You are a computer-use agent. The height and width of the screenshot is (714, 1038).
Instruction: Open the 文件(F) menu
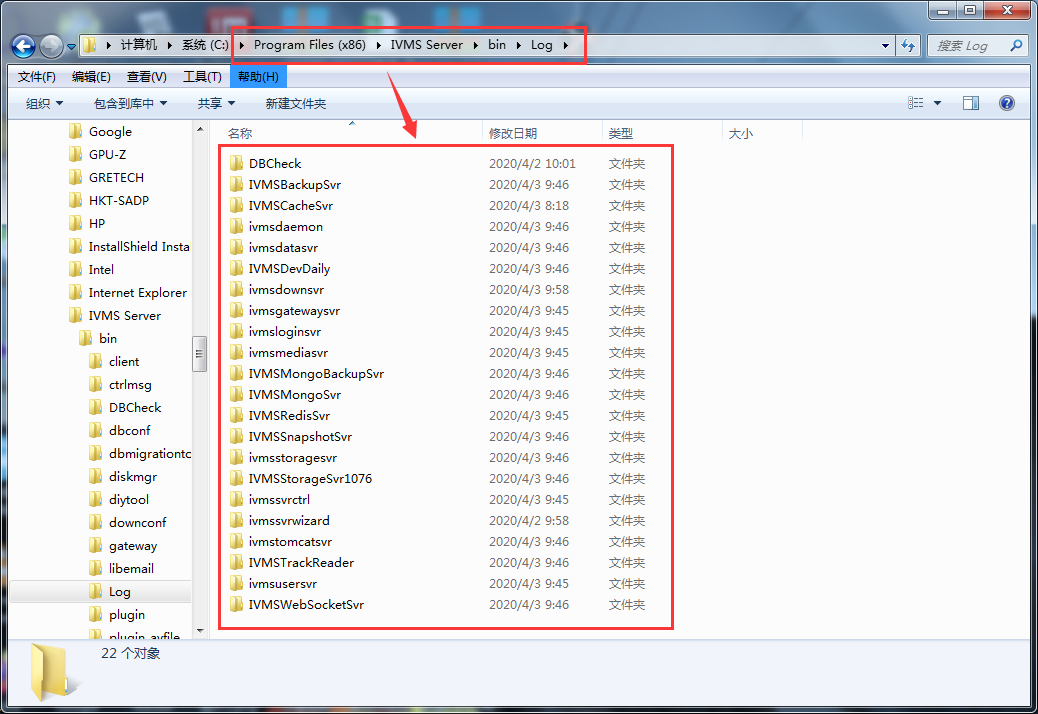click(x=36, y=77)
